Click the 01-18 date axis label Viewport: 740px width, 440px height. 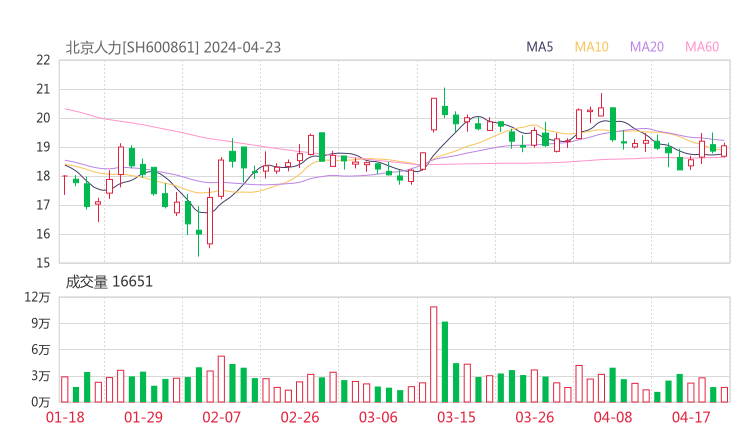coord(65,417)
